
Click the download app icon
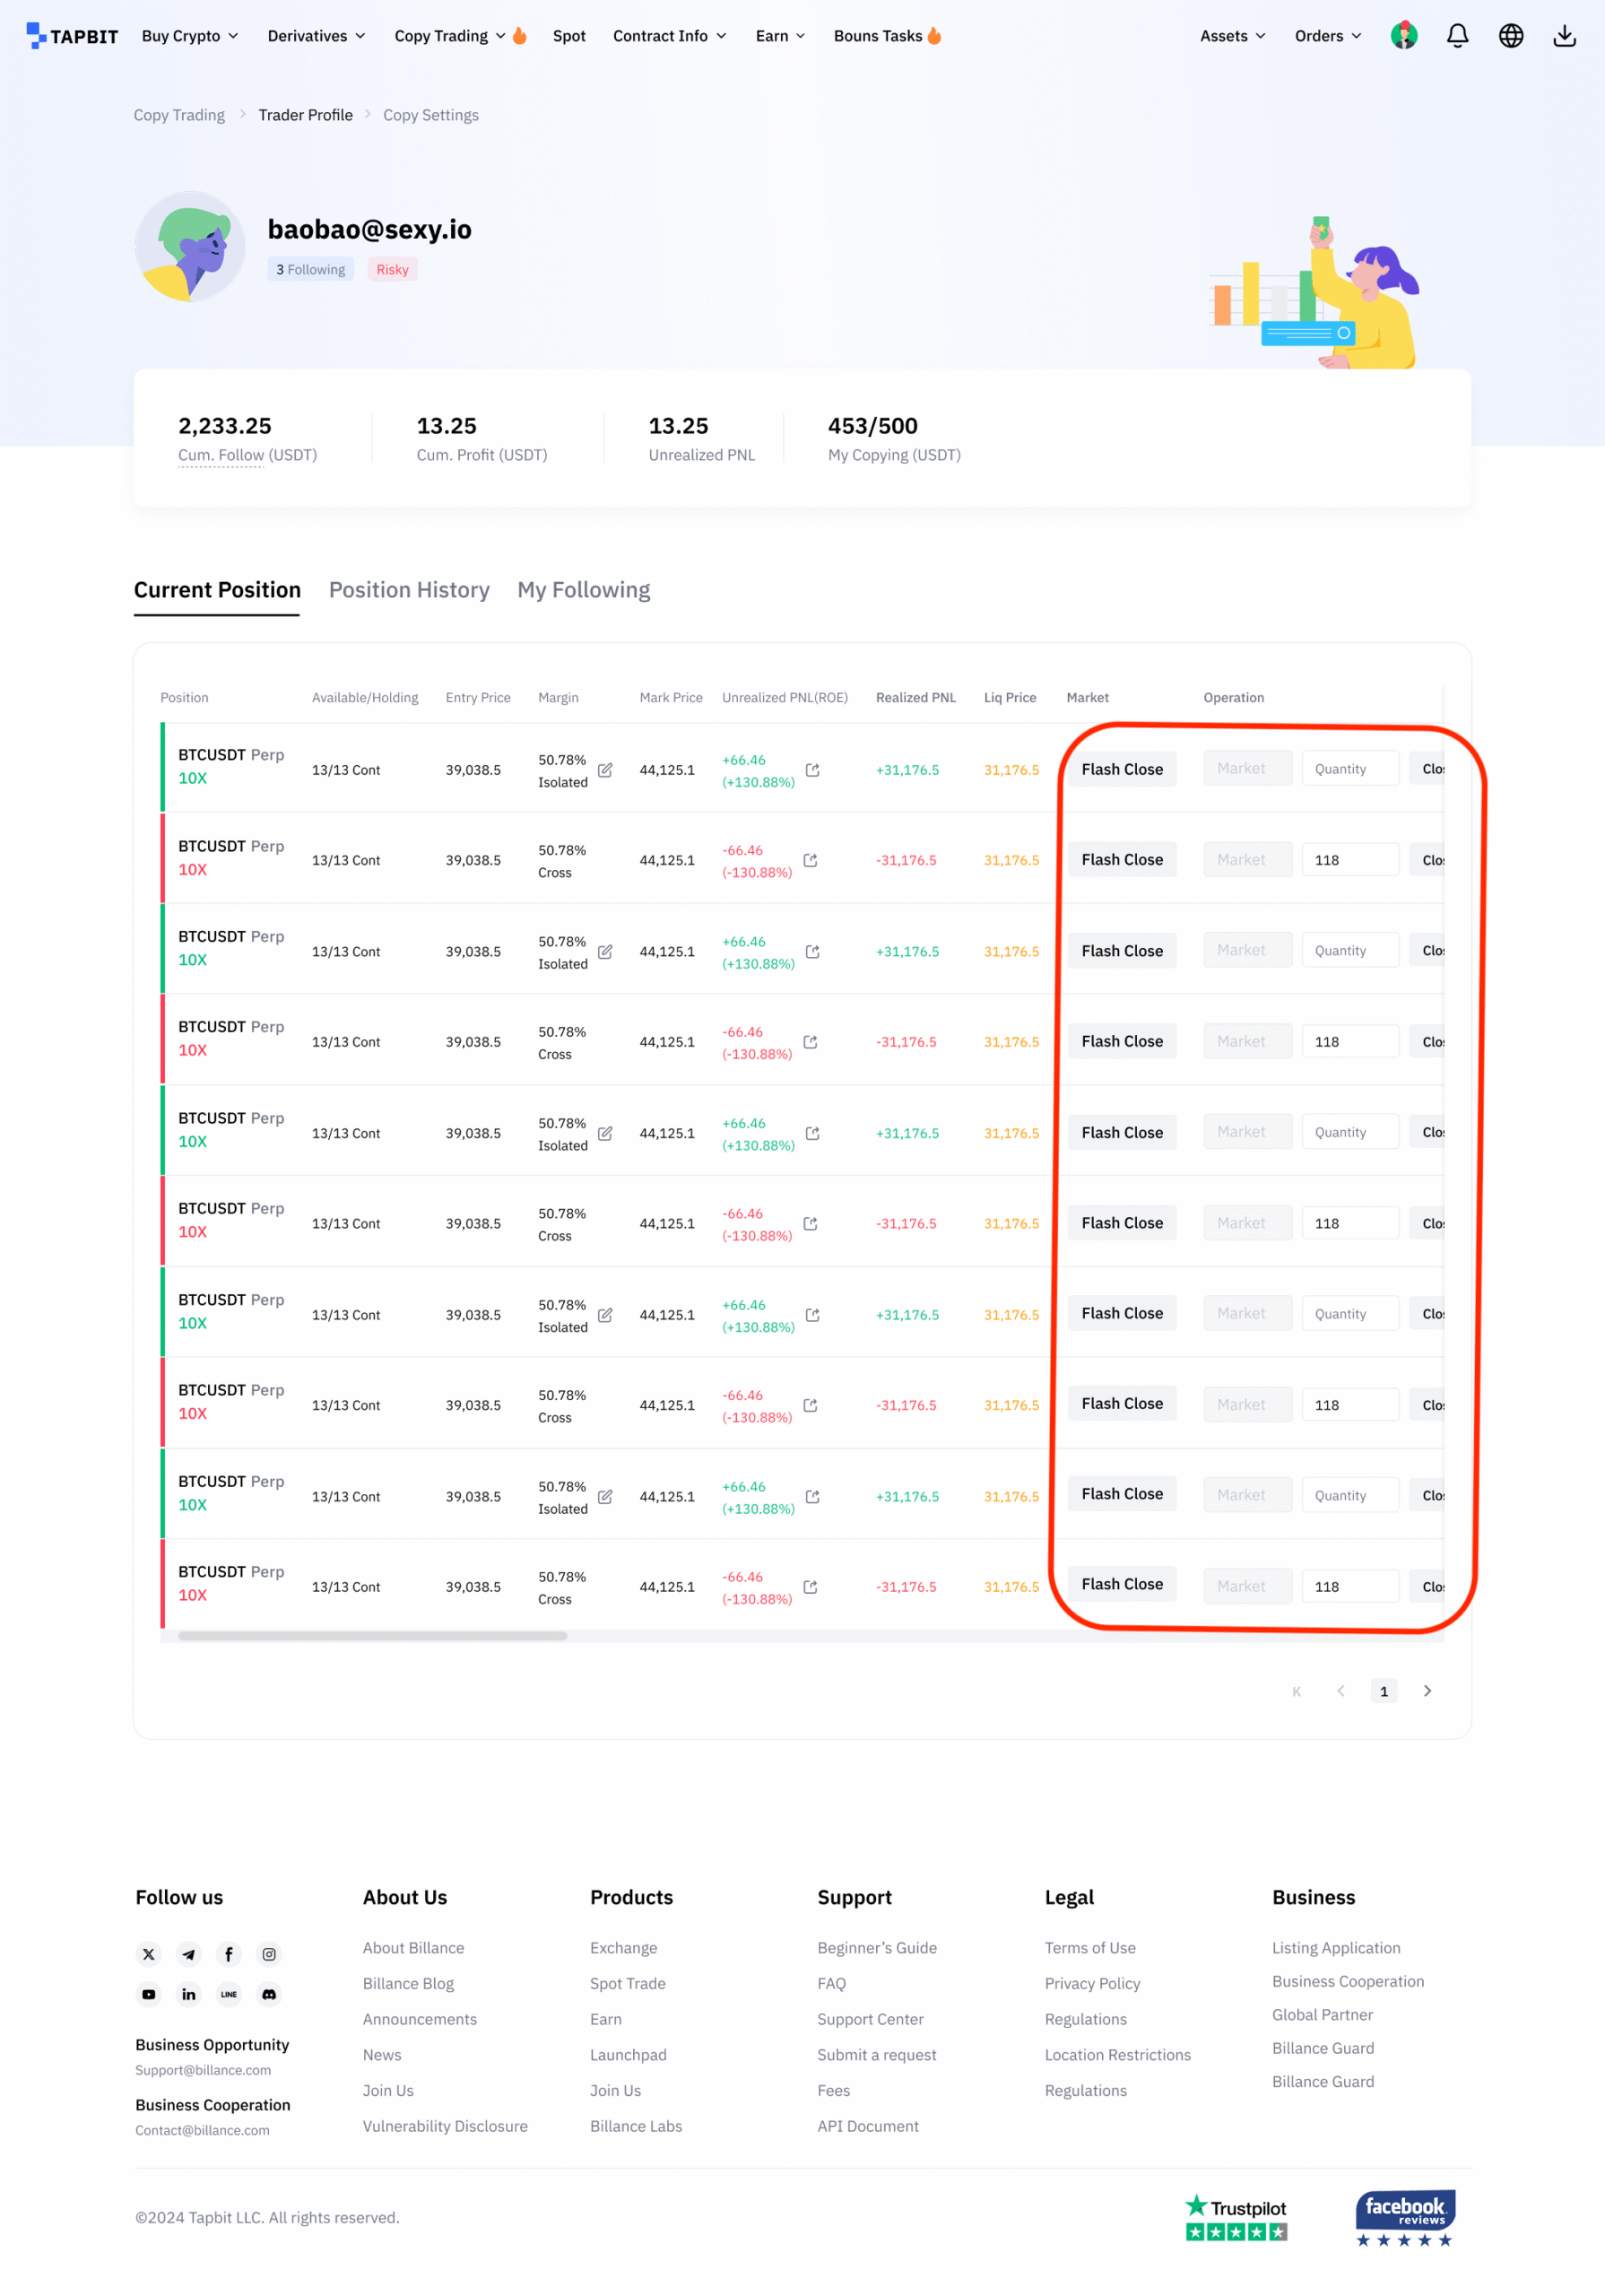(1564, 36)
